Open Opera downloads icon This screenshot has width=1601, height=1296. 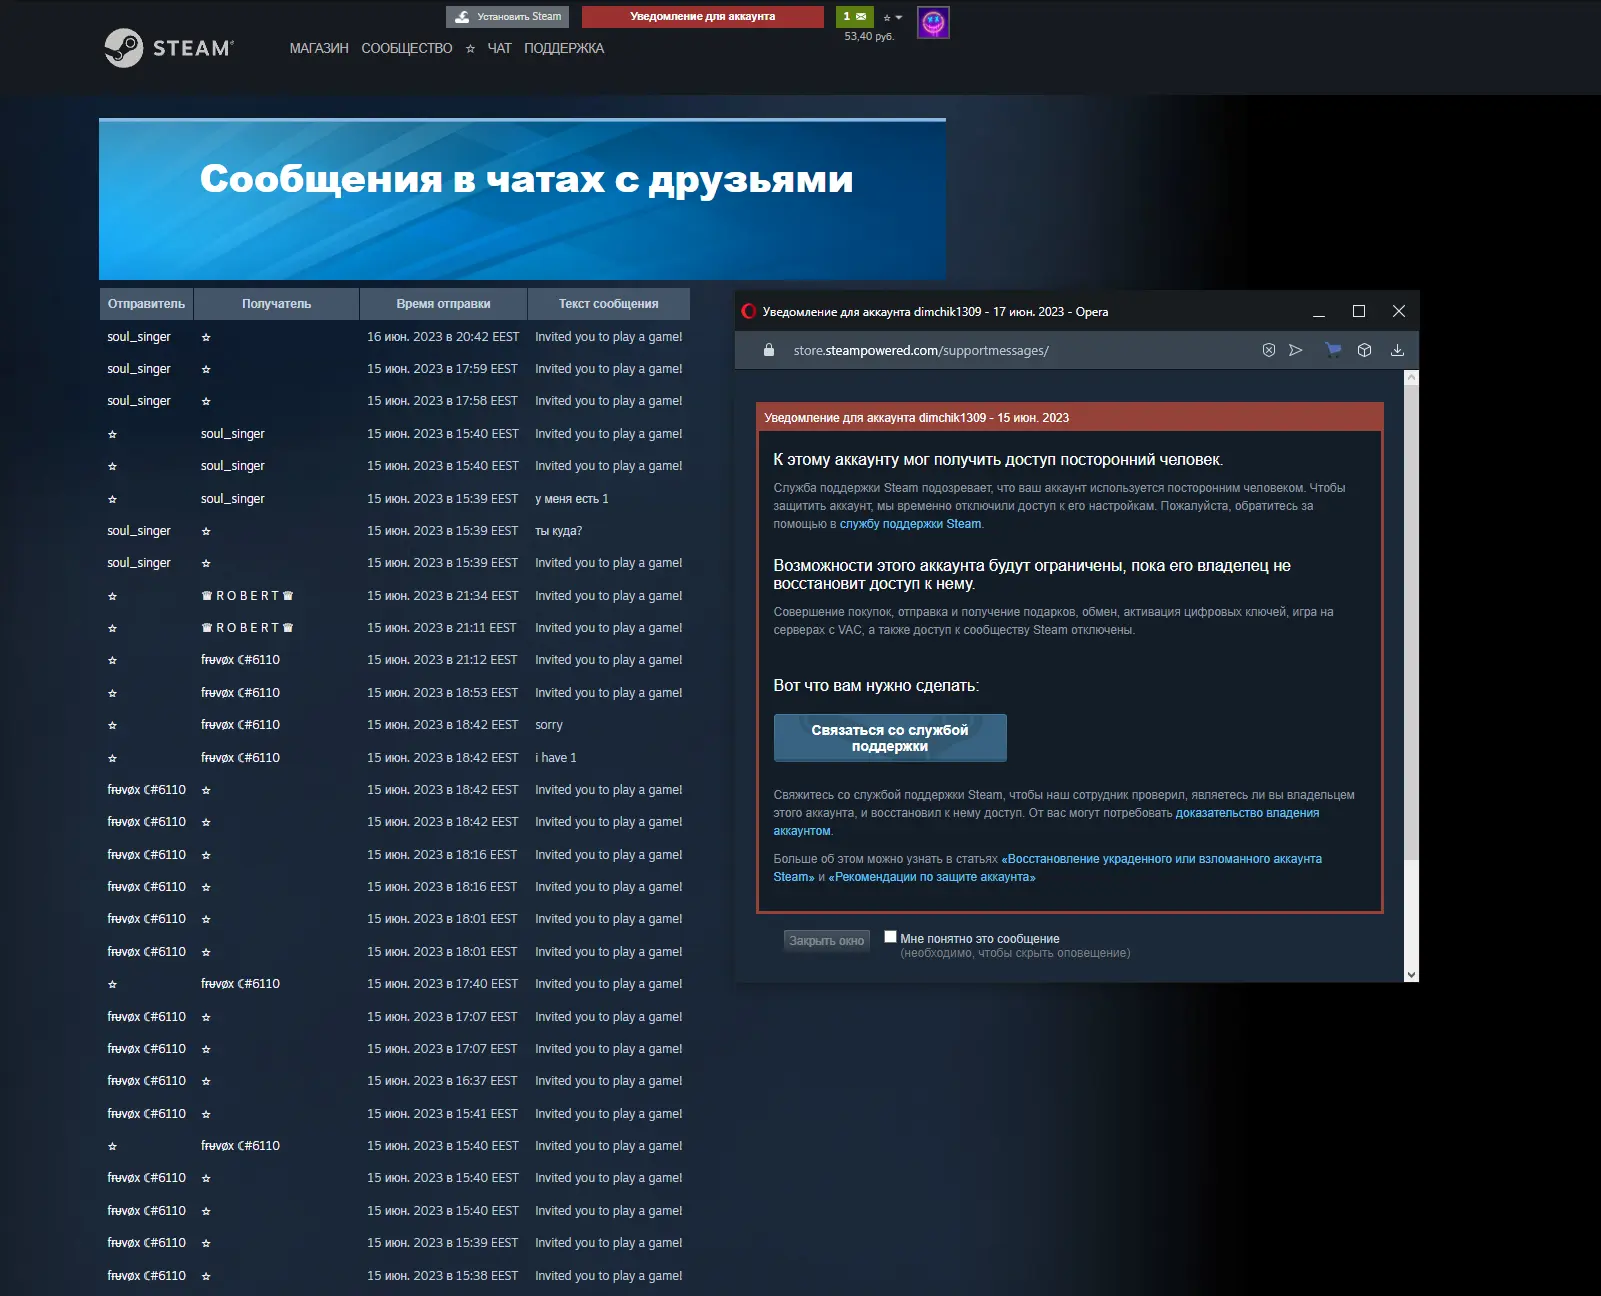click(x=1397, y=350)
